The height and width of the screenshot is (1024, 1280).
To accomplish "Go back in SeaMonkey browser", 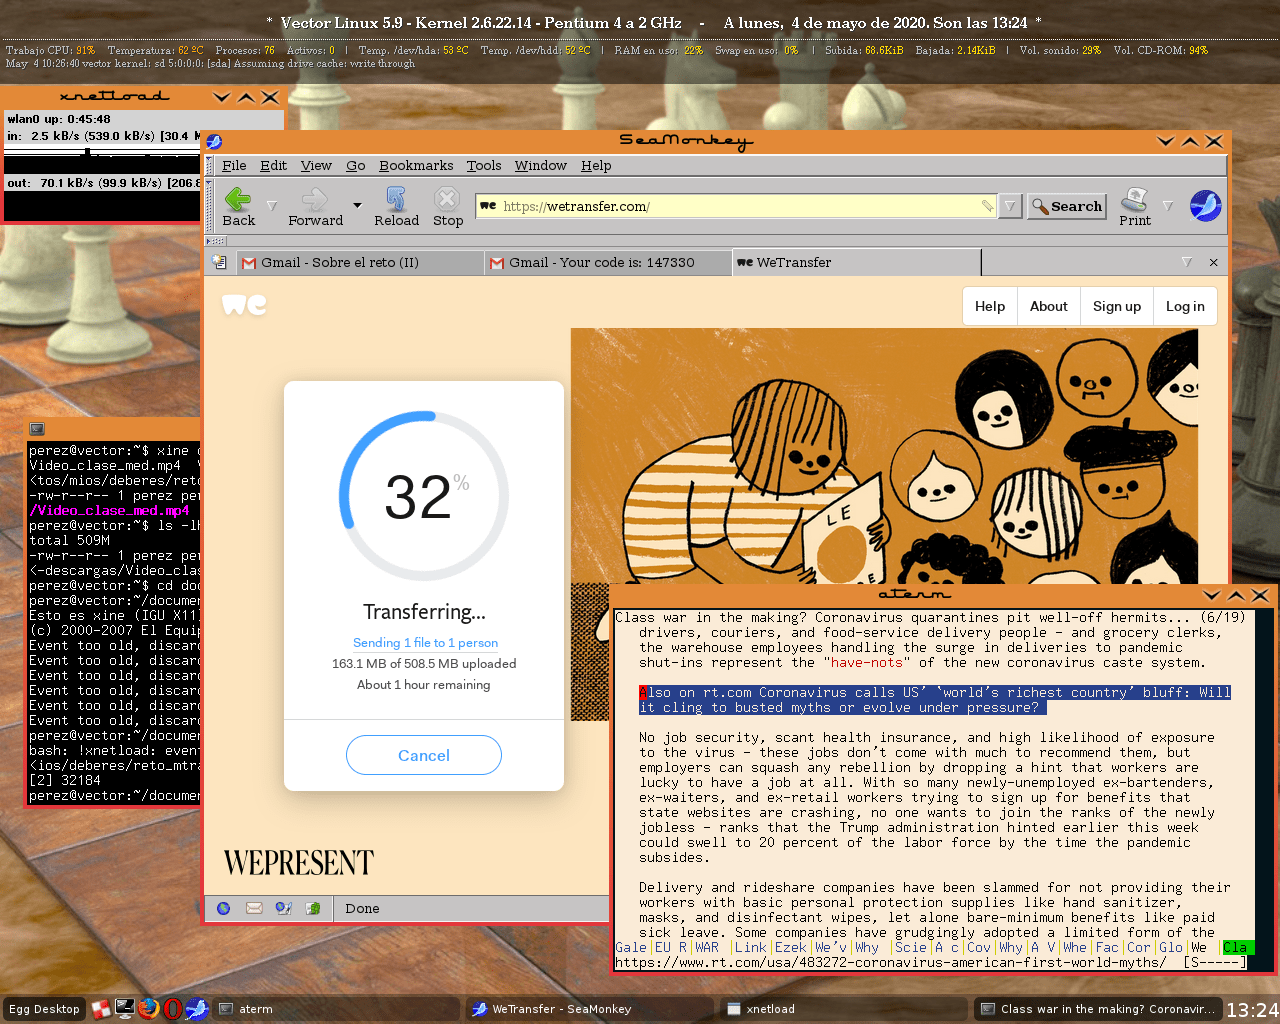I will 238,207.
